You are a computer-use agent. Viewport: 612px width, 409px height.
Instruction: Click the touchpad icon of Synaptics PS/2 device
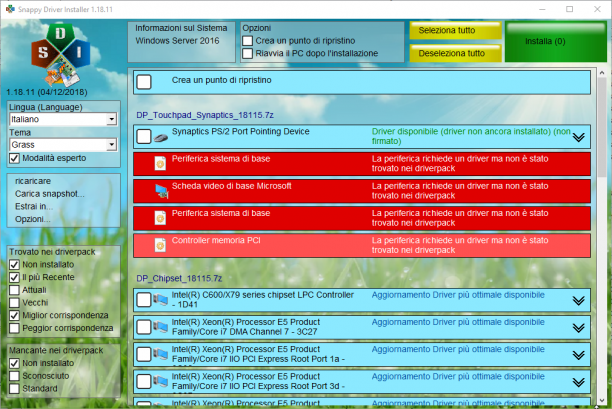click(x=161, y=138)
